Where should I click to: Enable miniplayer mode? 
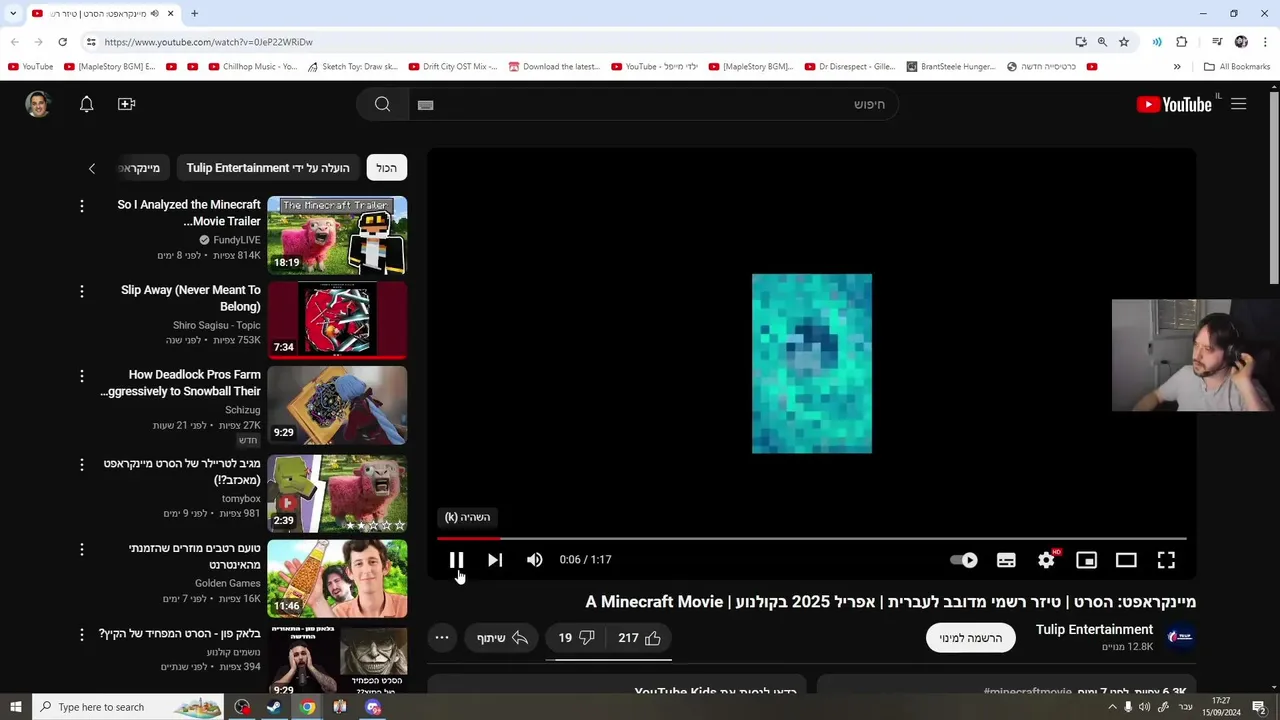click(x=1086, y=560)
